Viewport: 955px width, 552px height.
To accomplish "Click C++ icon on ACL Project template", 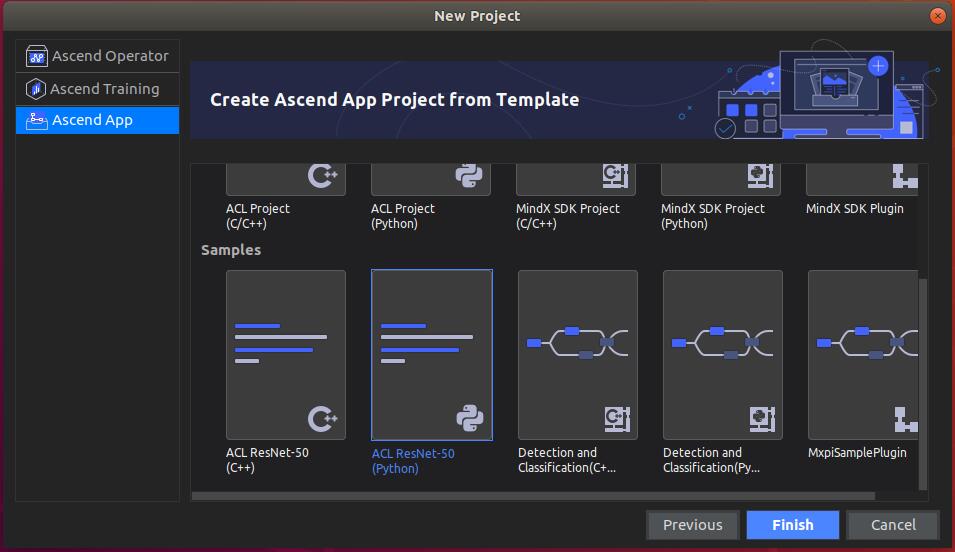I will pos(323,175).
